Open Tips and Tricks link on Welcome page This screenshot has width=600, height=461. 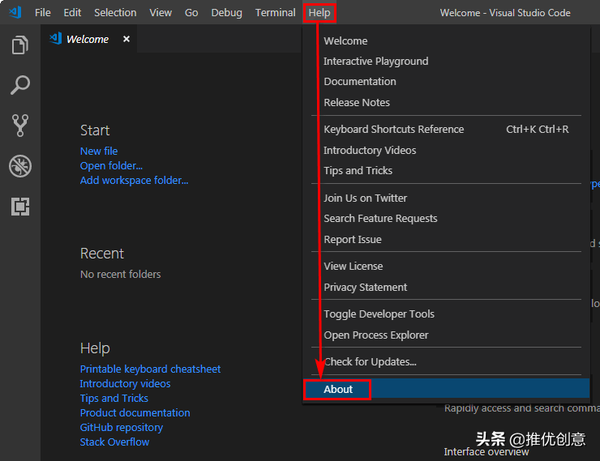pyautogui.click(x=114, y=398)
